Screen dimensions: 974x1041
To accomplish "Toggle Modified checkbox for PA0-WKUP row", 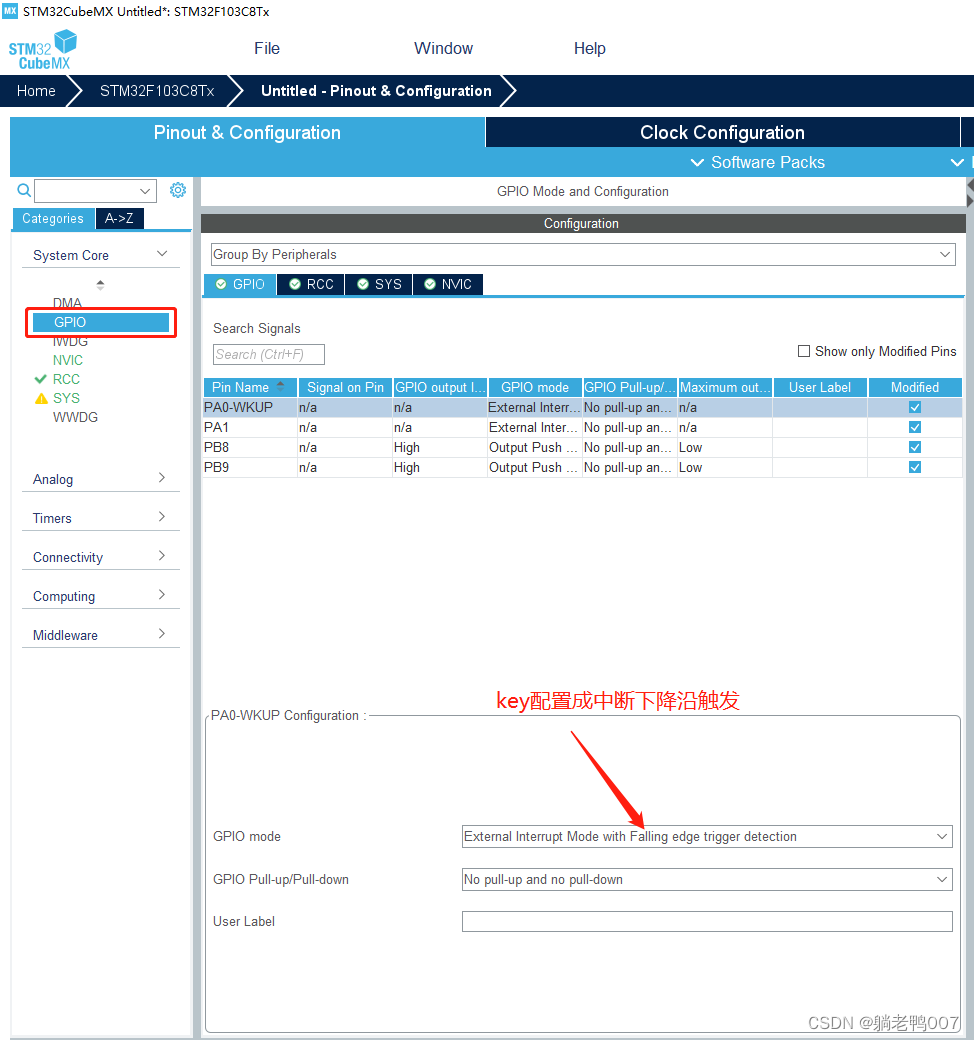I will click(915, 408).
